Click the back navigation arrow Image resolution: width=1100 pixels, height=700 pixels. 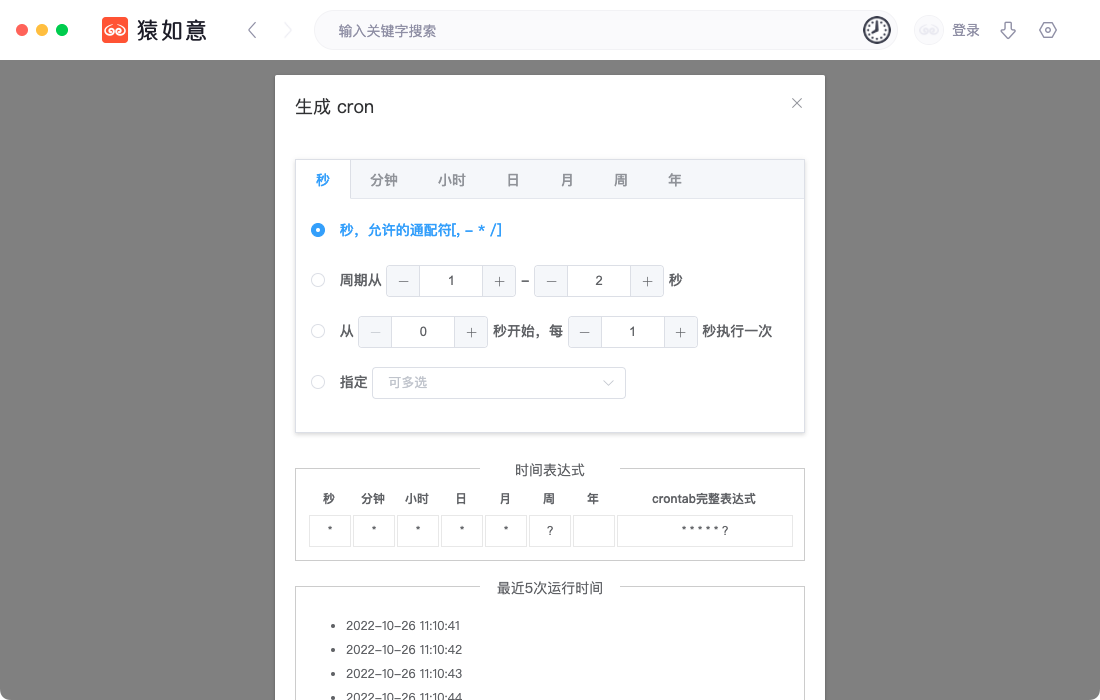coord(252,30)
